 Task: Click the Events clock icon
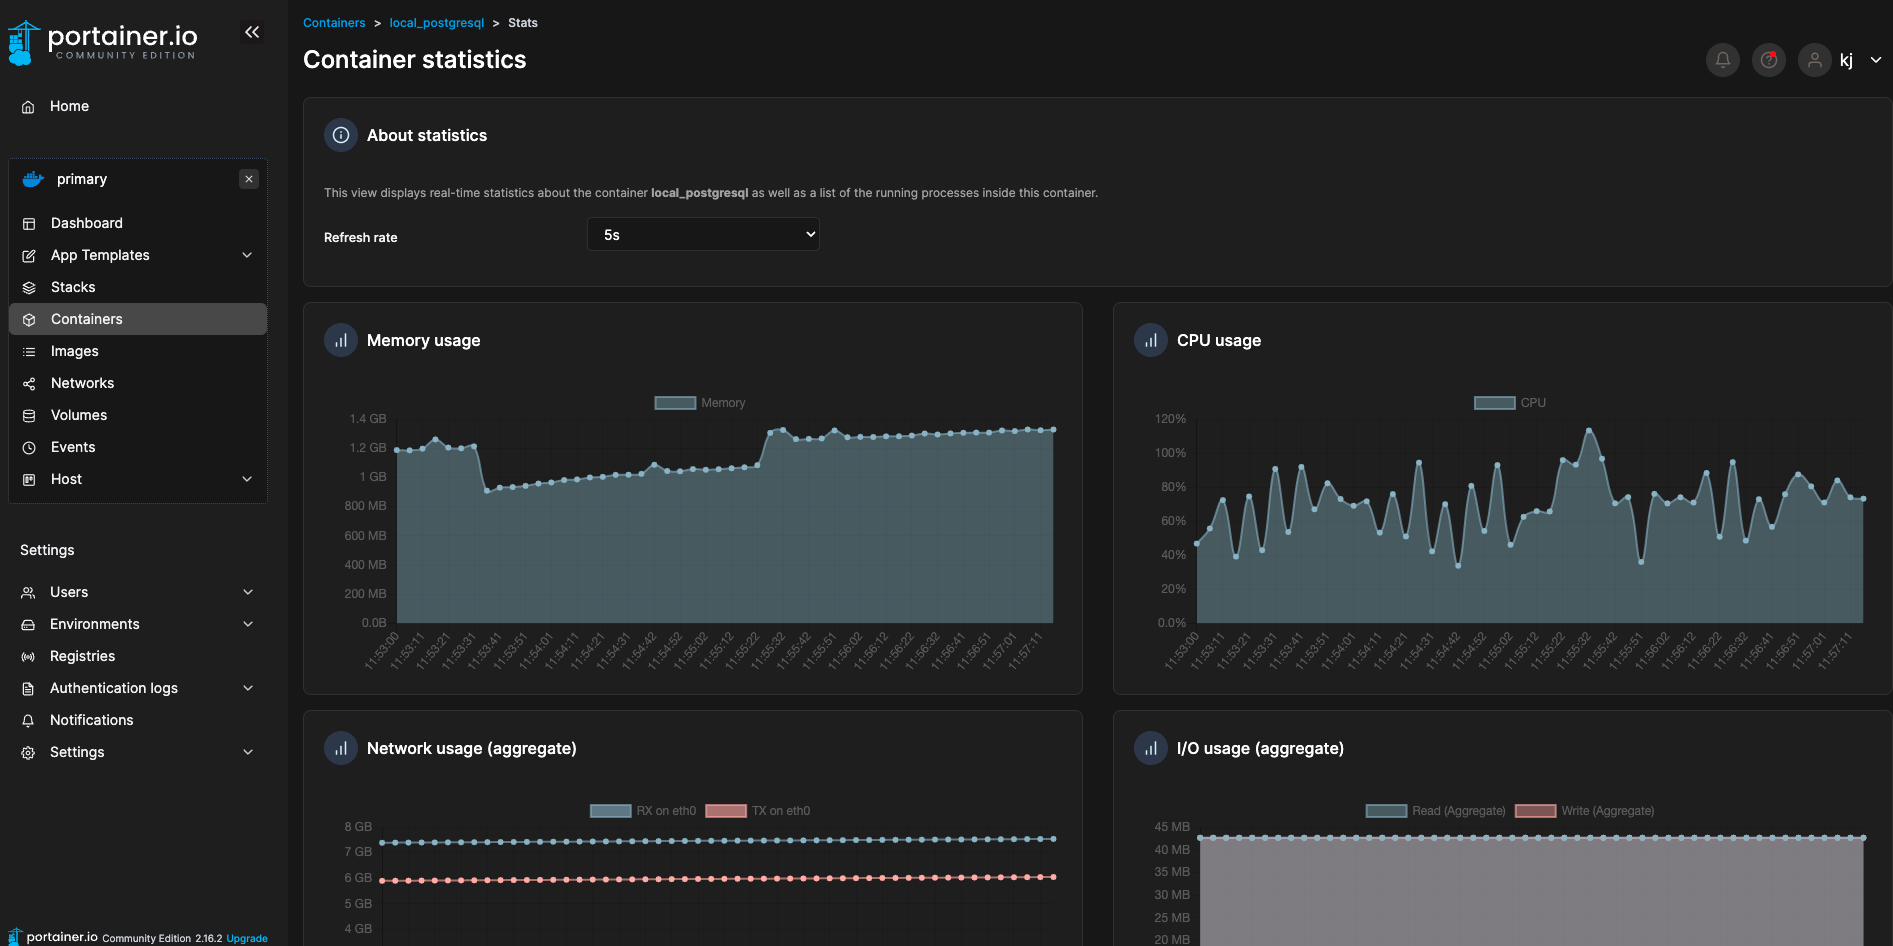(29, 448)
